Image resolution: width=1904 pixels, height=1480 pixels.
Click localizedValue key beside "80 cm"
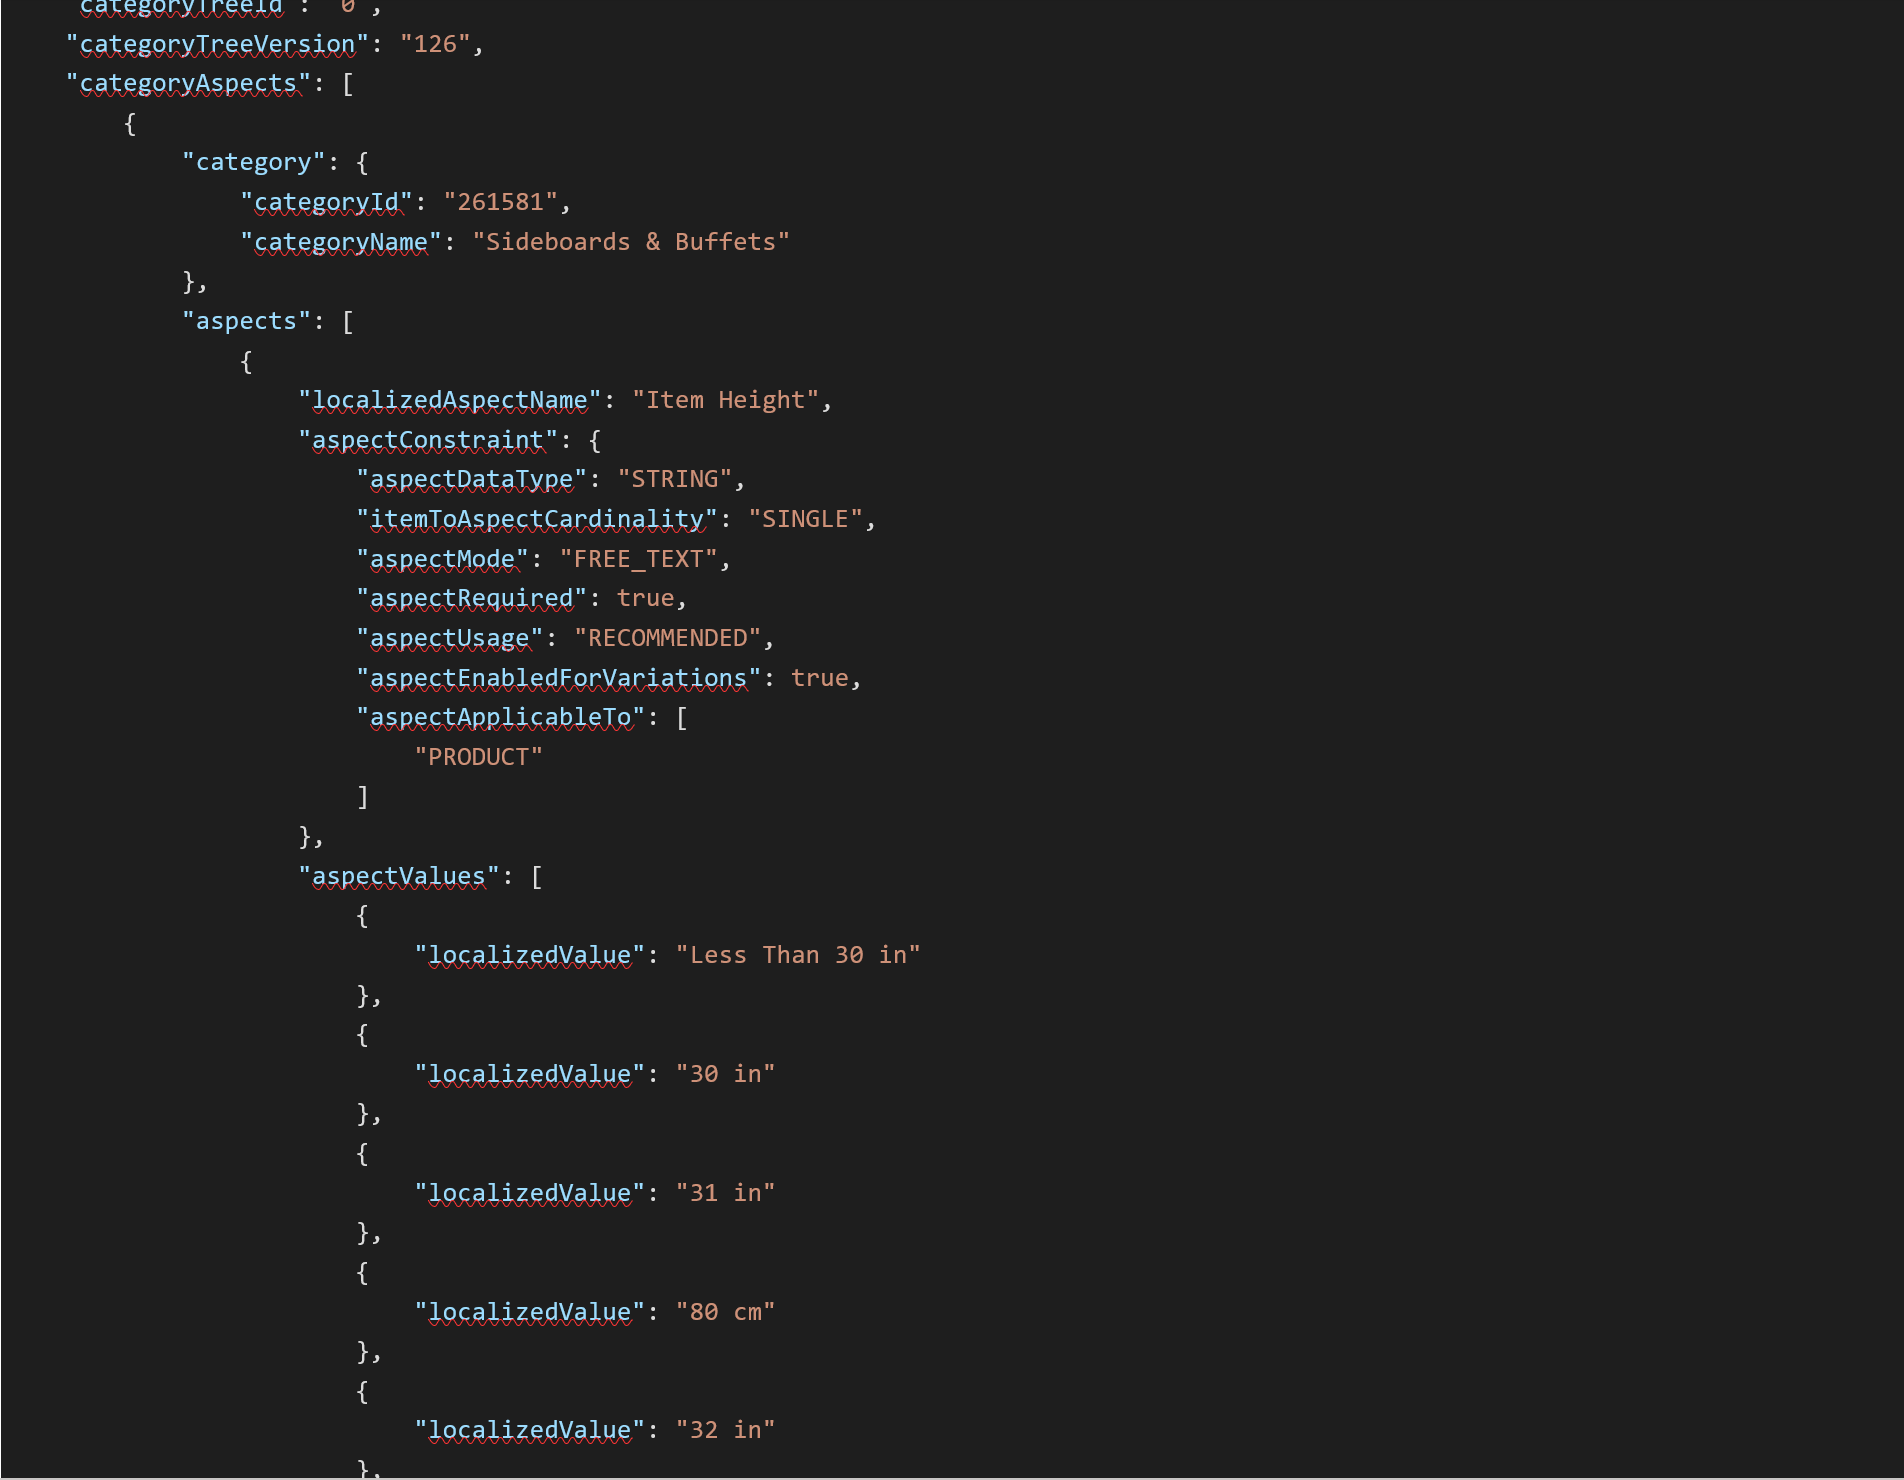click(530, 1312)
